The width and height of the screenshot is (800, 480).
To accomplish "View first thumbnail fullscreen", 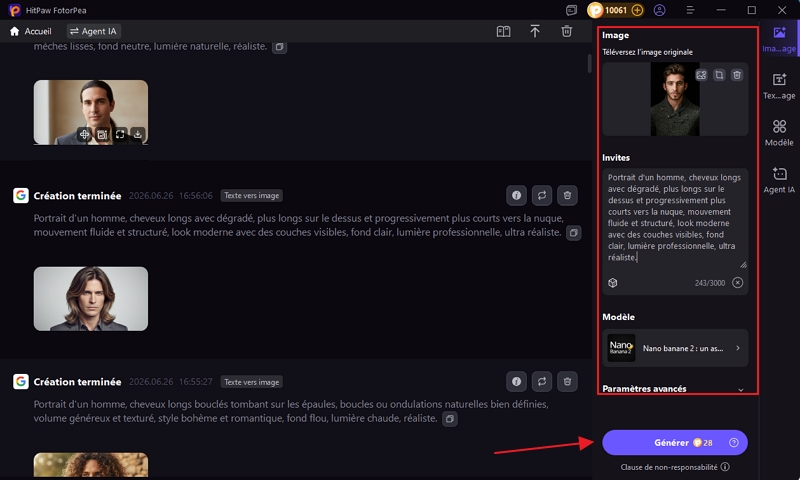I will tap(120, 135).
